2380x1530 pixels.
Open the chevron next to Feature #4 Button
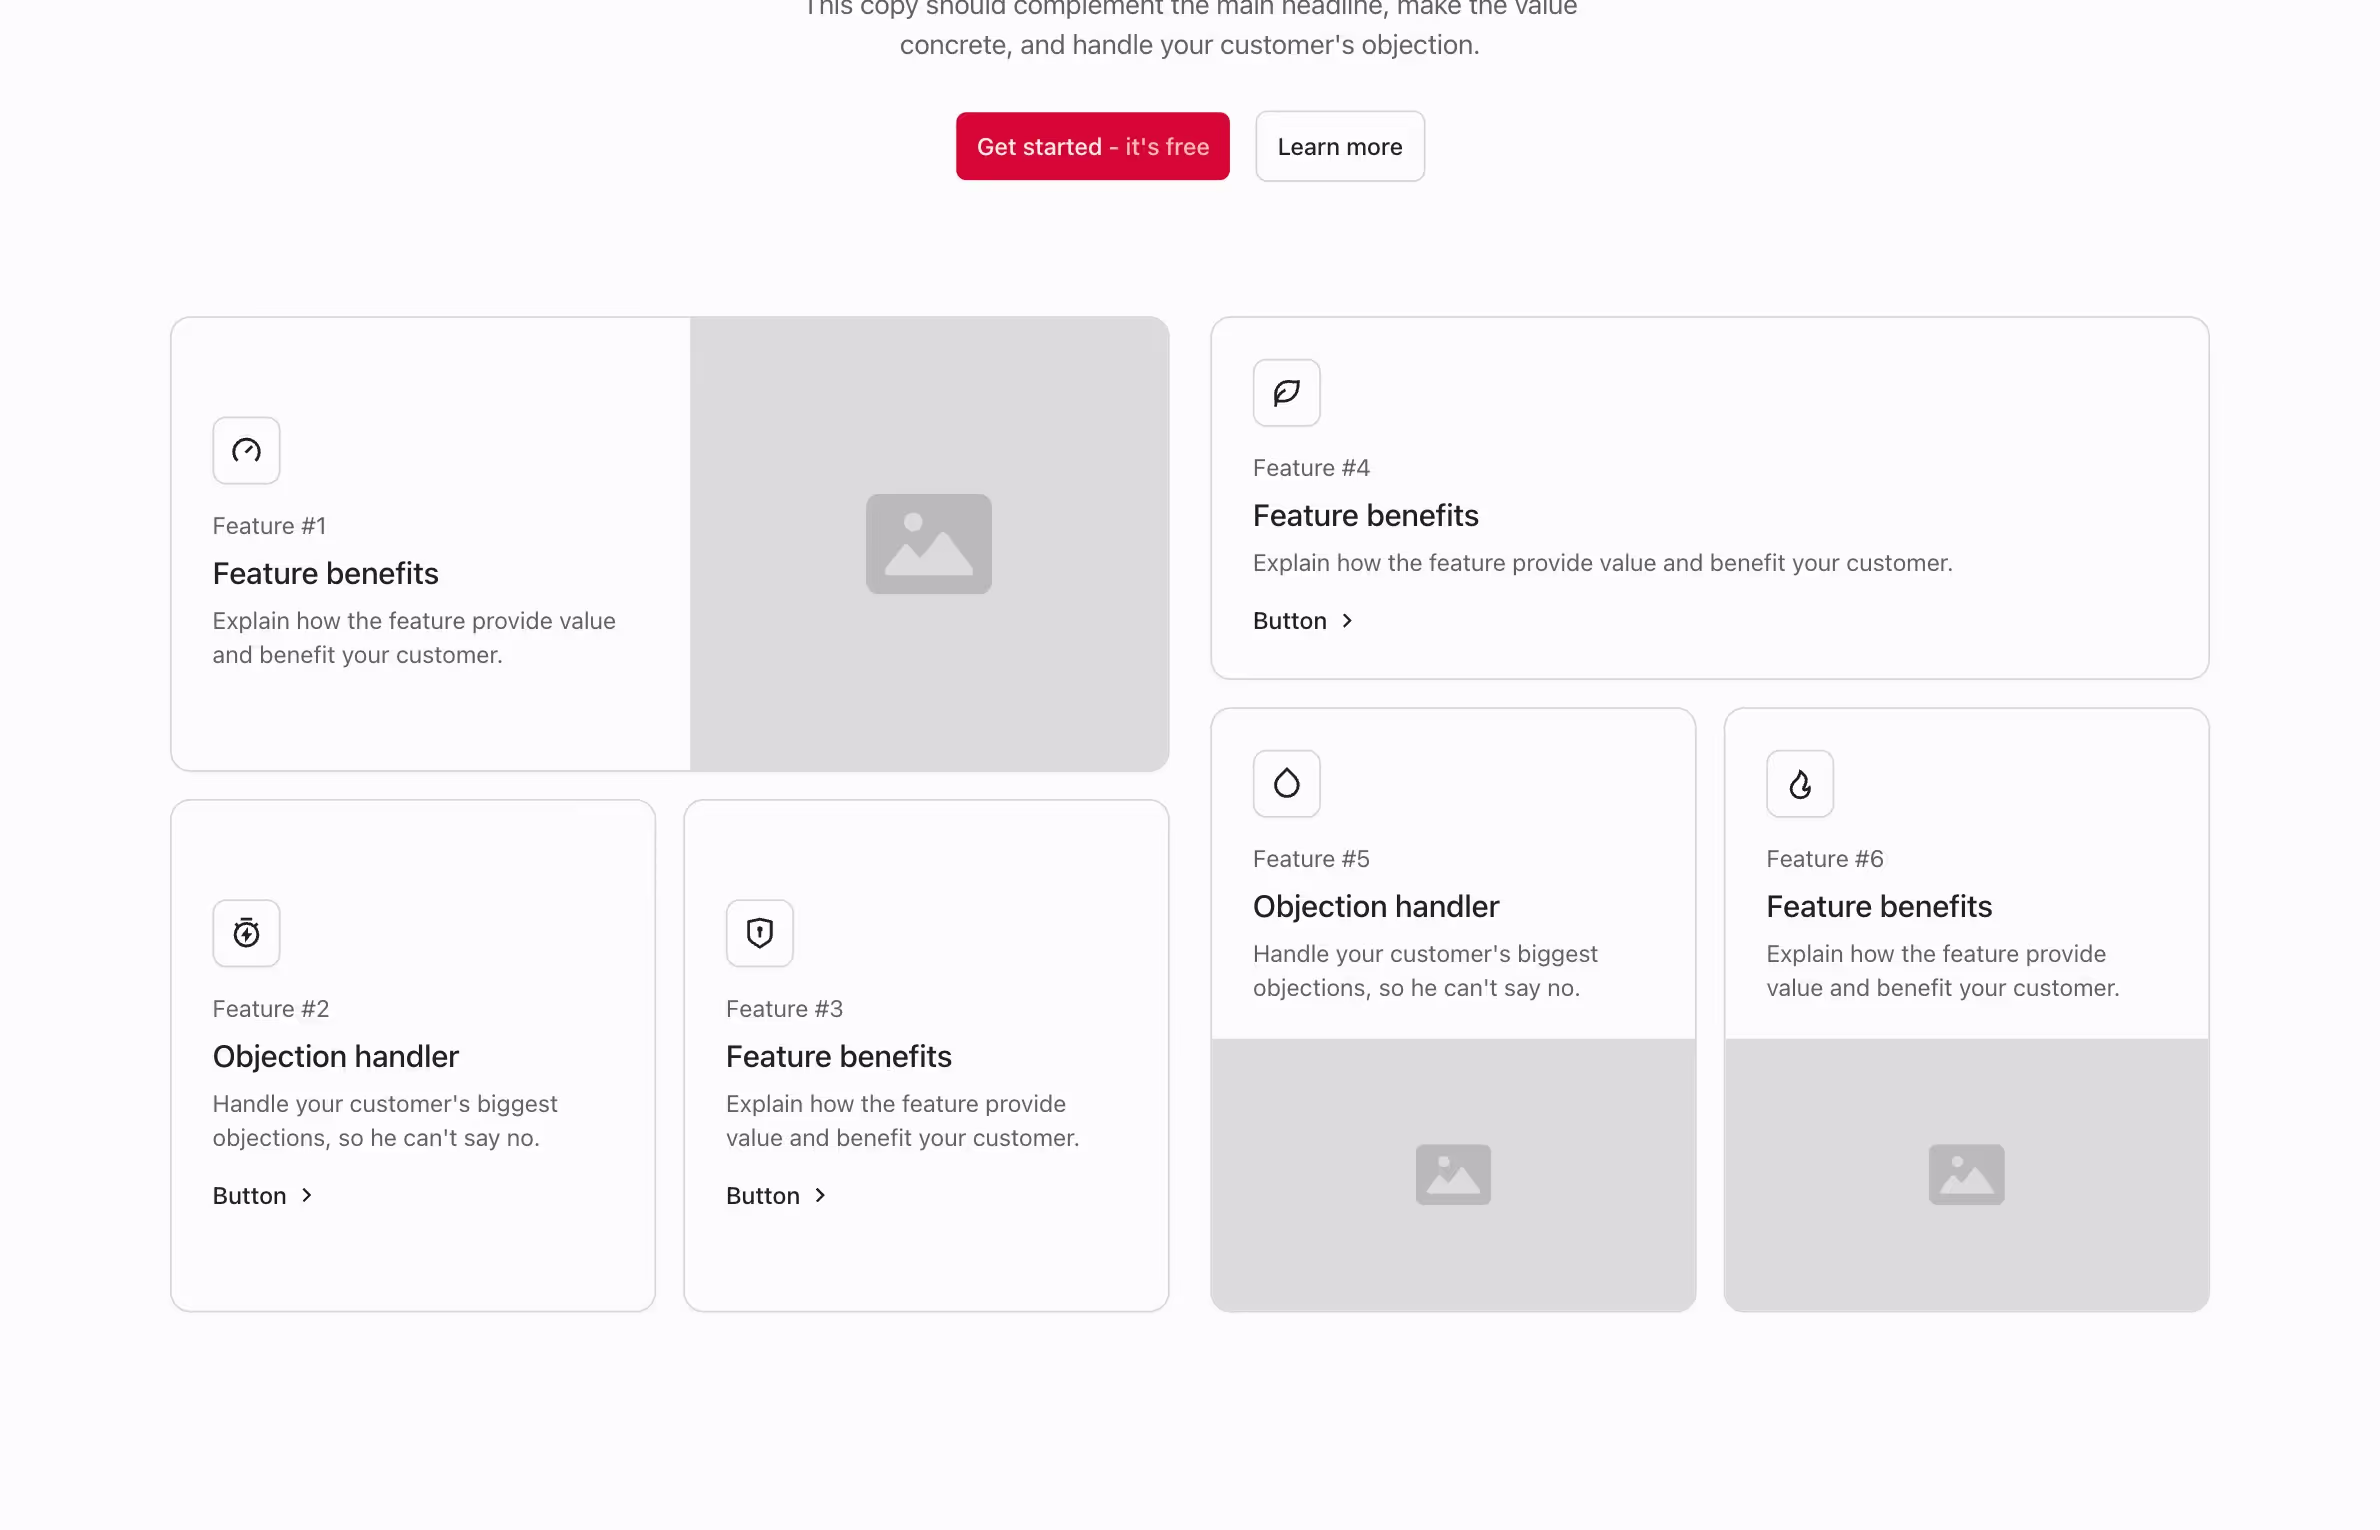click(x=1346, y=620)
